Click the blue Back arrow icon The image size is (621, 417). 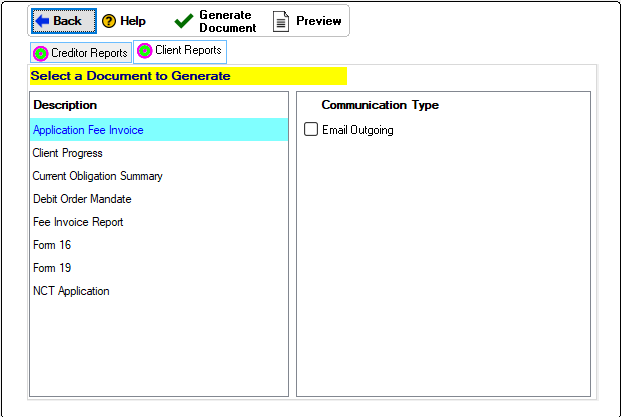[42, 21]
